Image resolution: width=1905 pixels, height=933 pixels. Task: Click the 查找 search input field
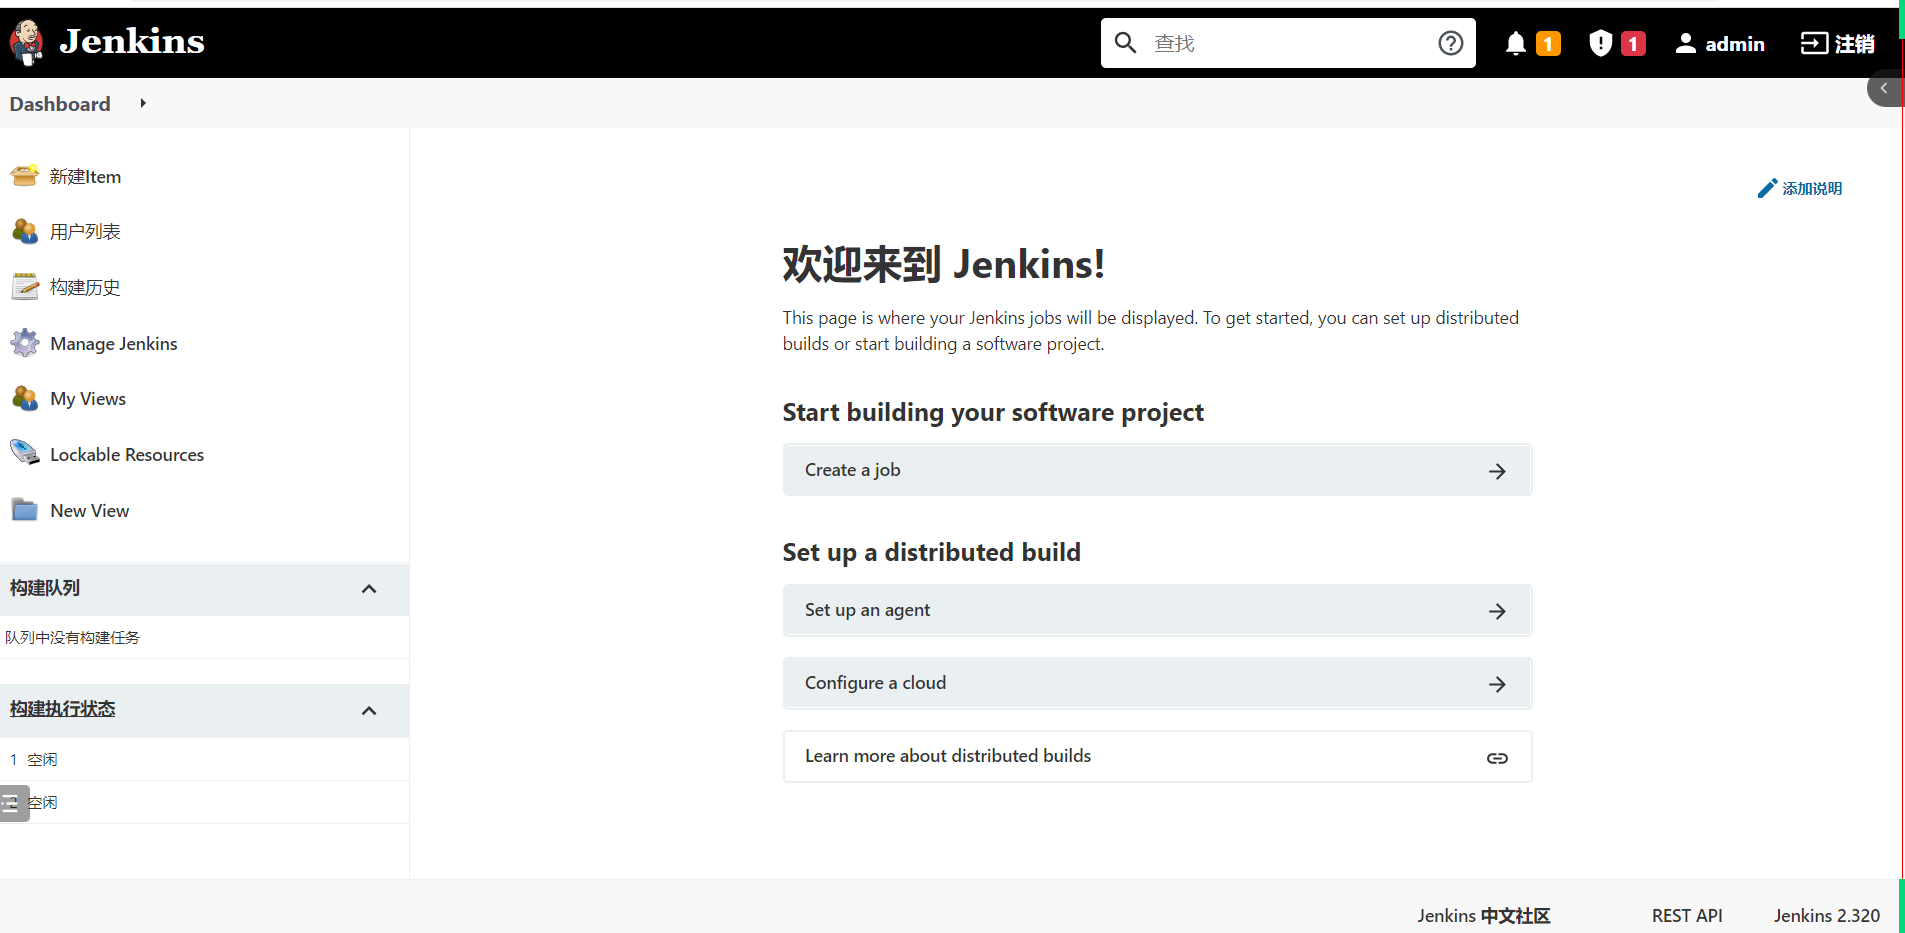[x=1290, y=43]
